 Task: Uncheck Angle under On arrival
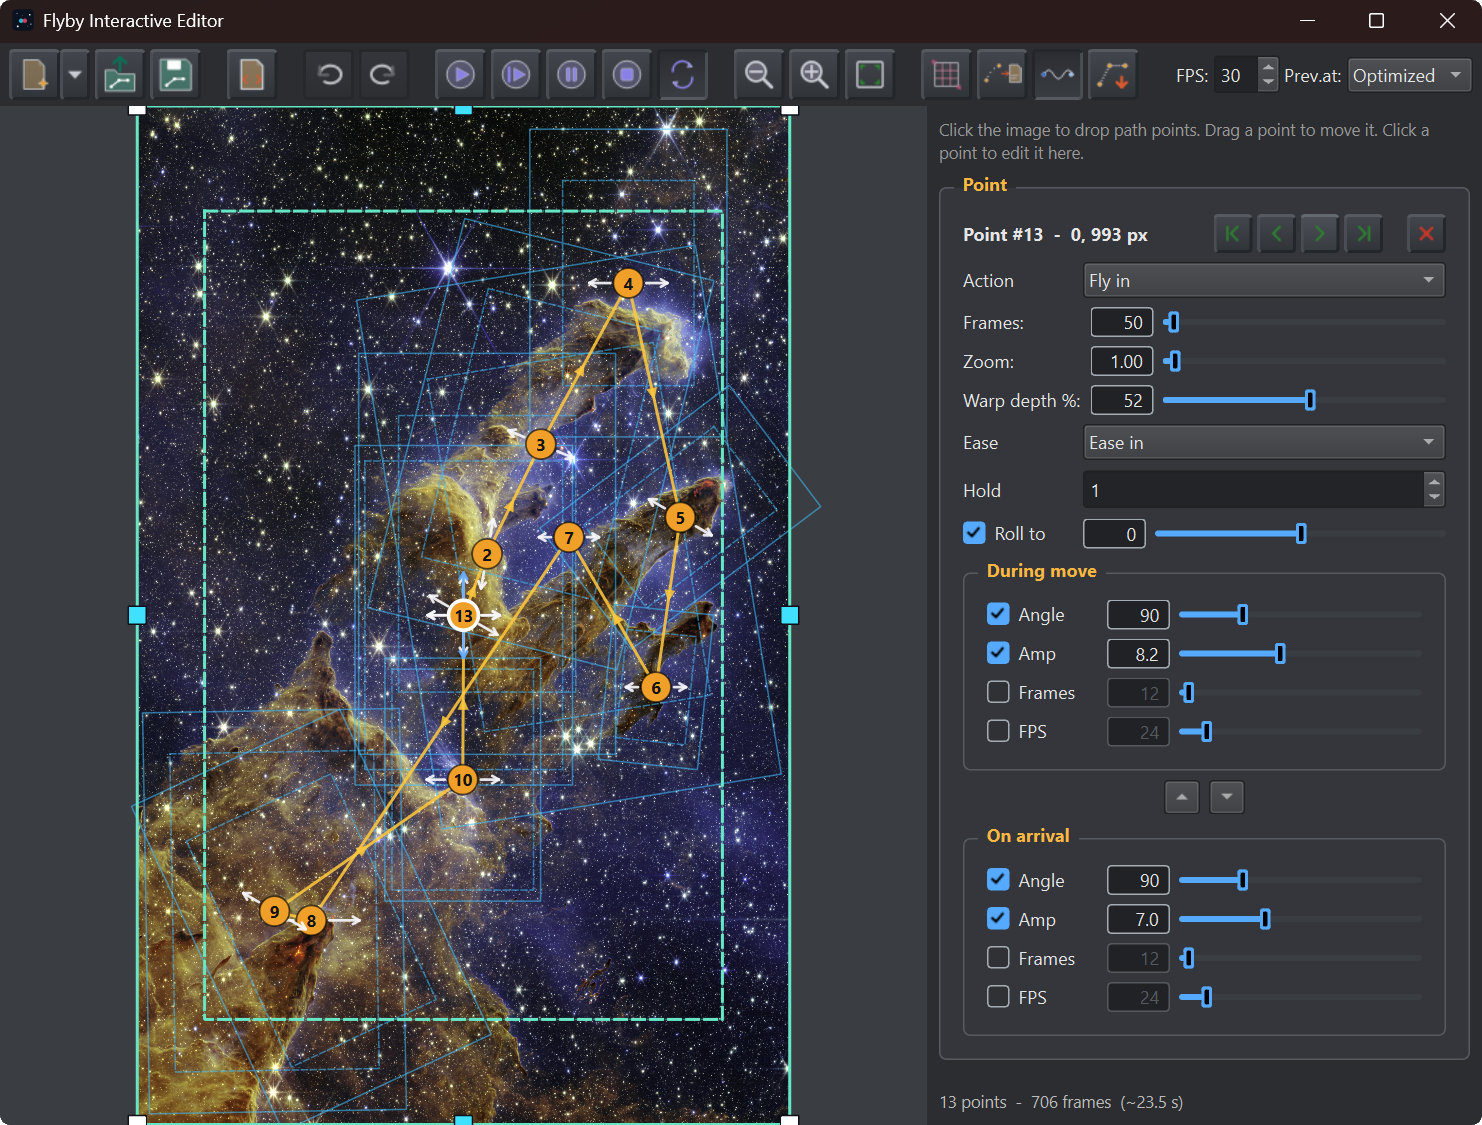tap(998, 880)
